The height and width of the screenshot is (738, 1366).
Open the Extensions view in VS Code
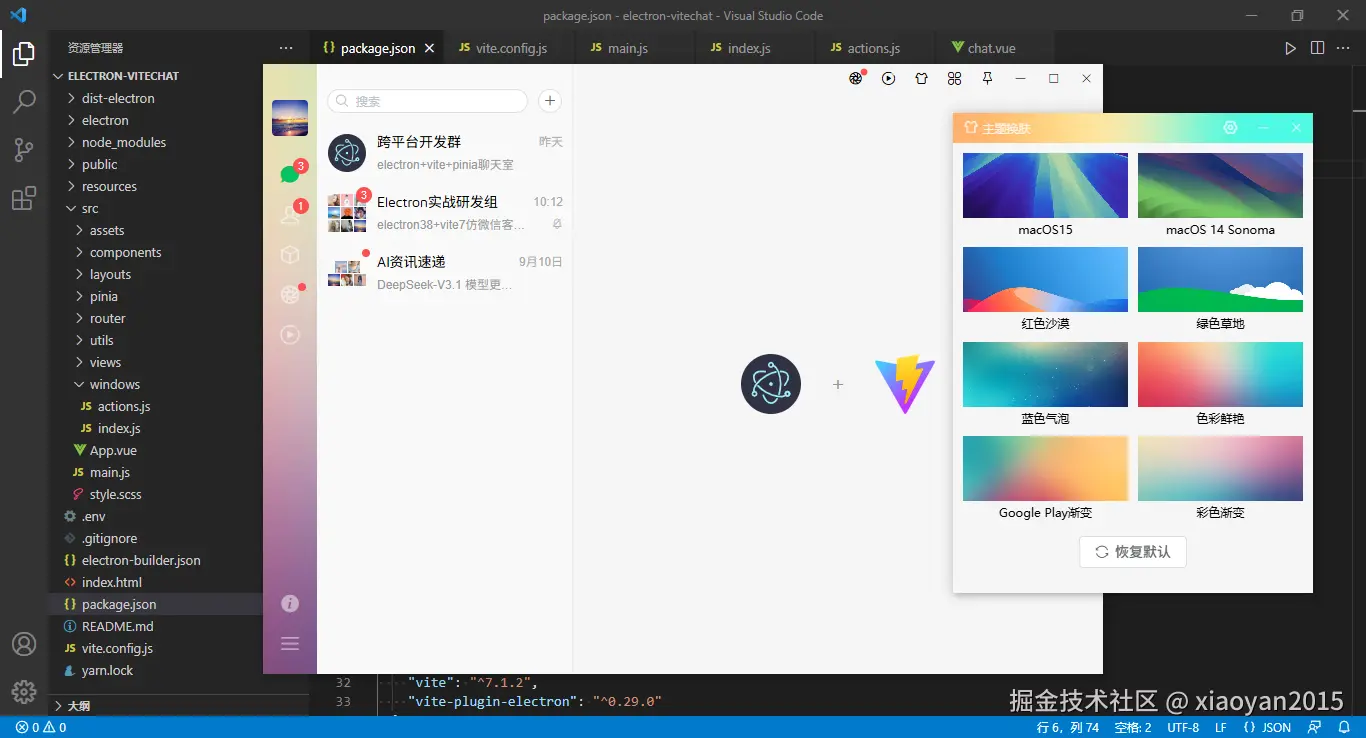click(x=24, y=198)
